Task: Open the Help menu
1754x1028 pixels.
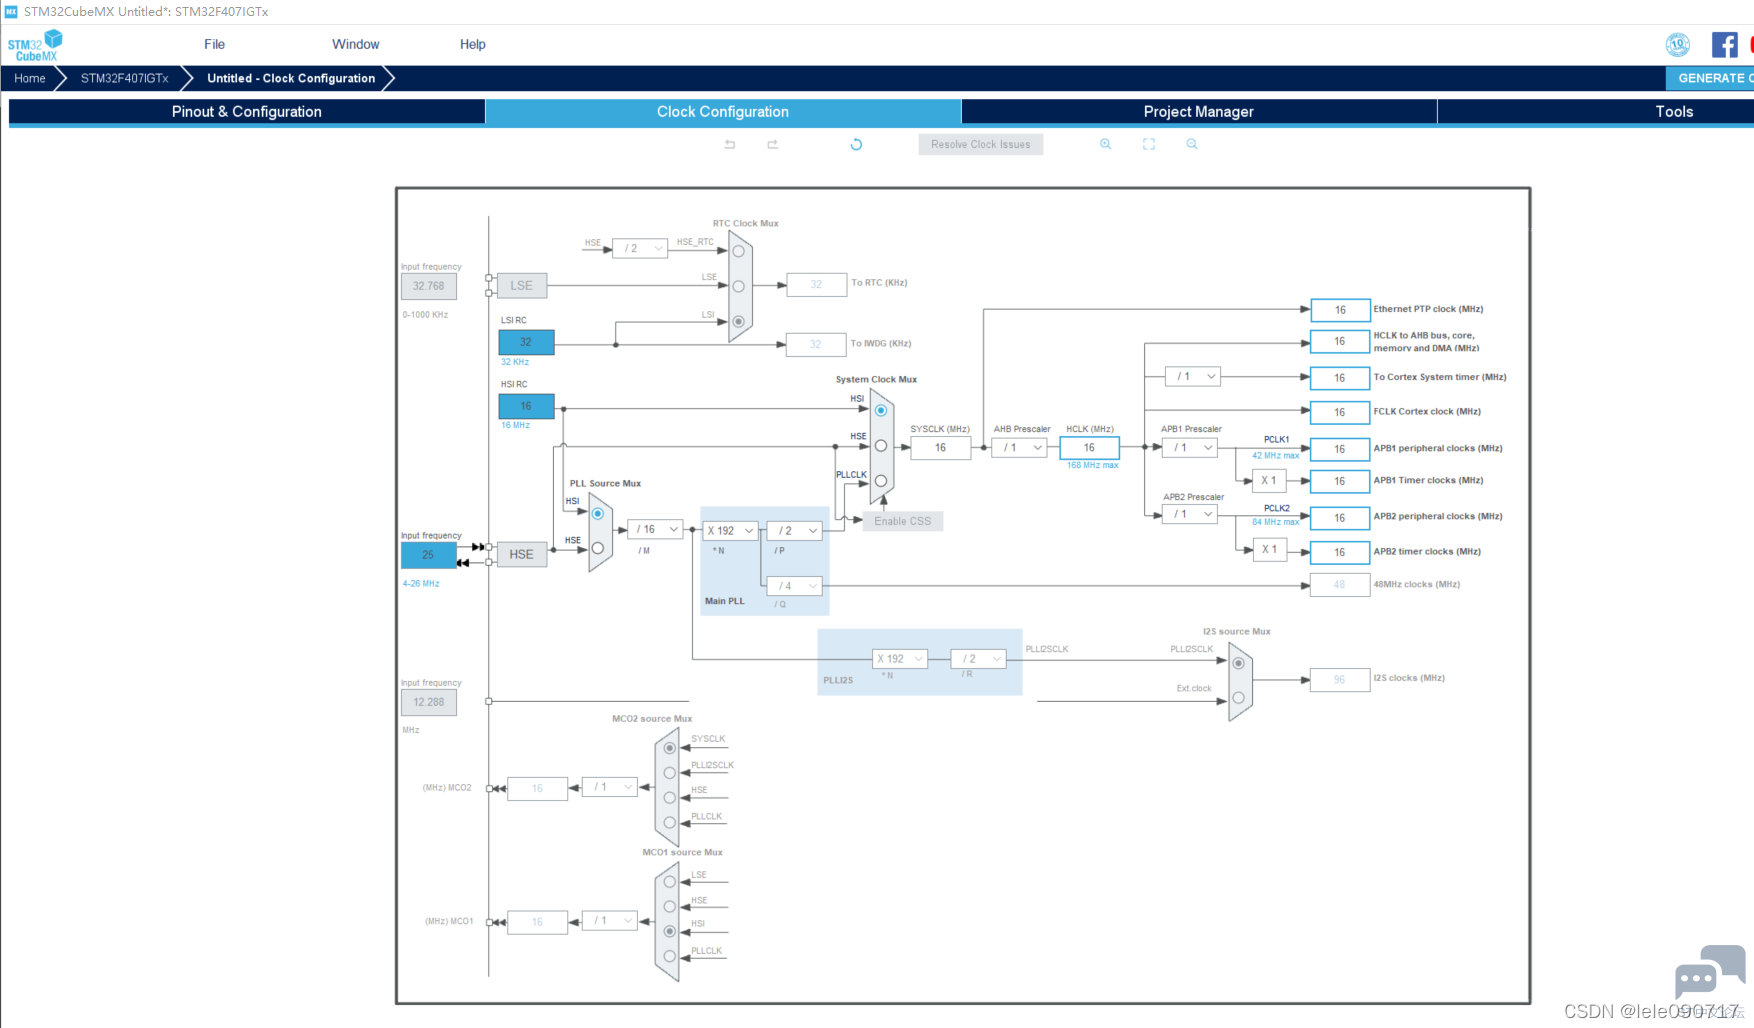Action: tap(473, 44)
